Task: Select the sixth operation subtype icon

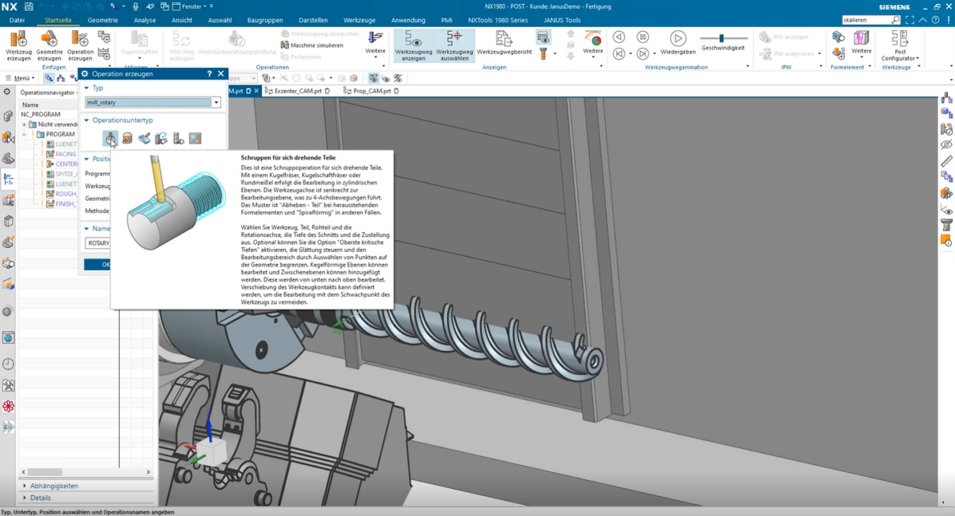Action: click(x=195, y=139)
